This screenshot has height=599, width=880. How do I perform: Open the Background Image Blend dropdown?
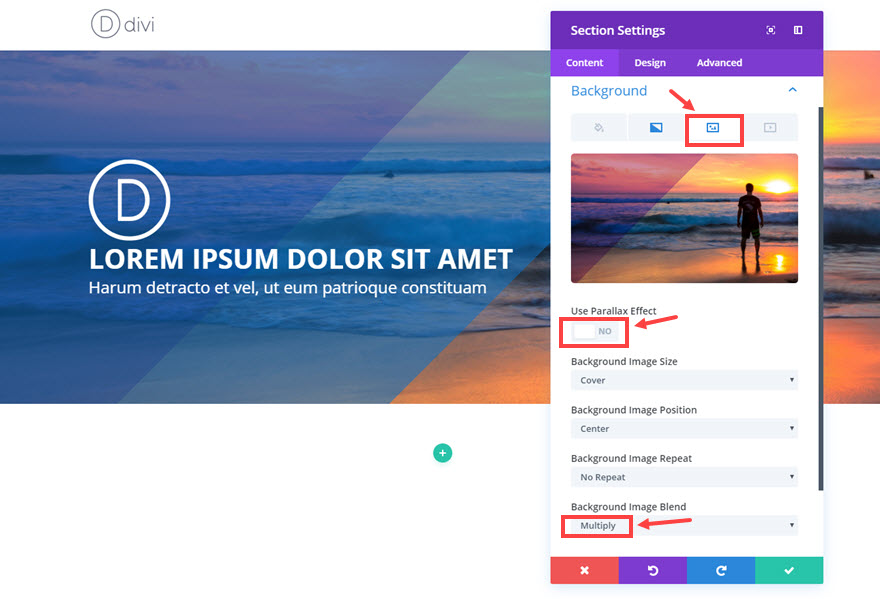684,525
